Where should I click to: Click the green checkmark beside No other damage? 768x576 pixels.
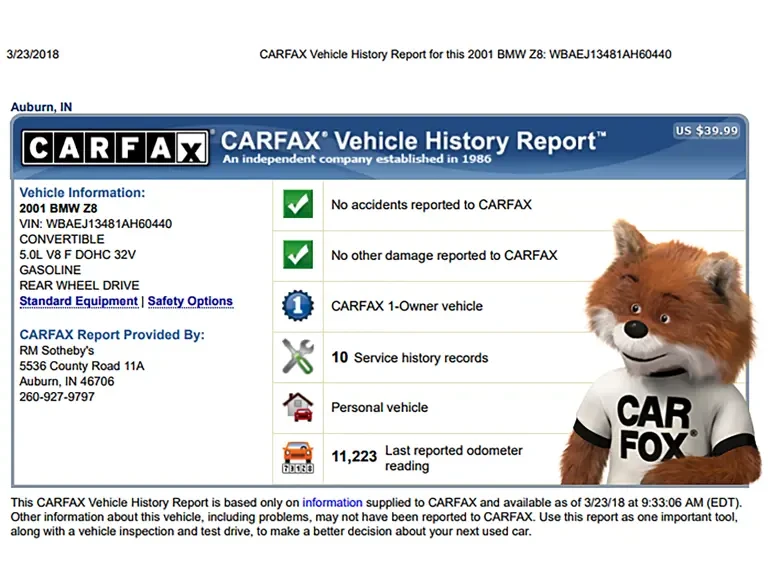[x=298, y=254]
